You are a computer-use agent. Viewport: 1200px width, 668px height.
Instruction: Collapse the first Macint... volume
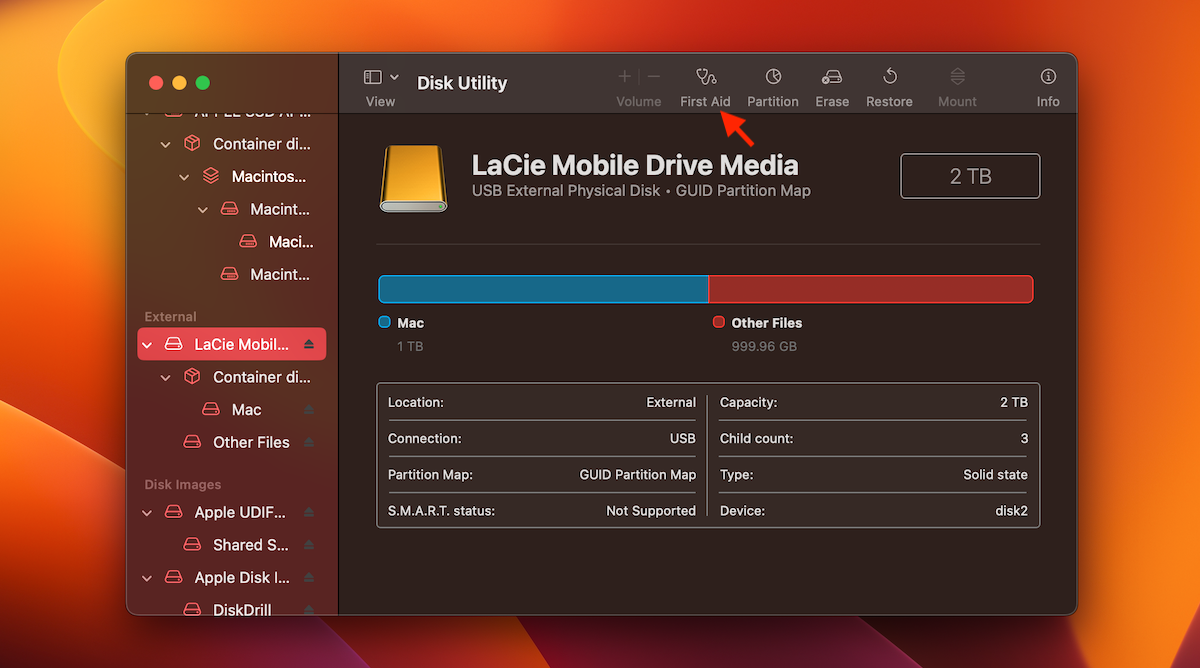click(x=203, y=210)
